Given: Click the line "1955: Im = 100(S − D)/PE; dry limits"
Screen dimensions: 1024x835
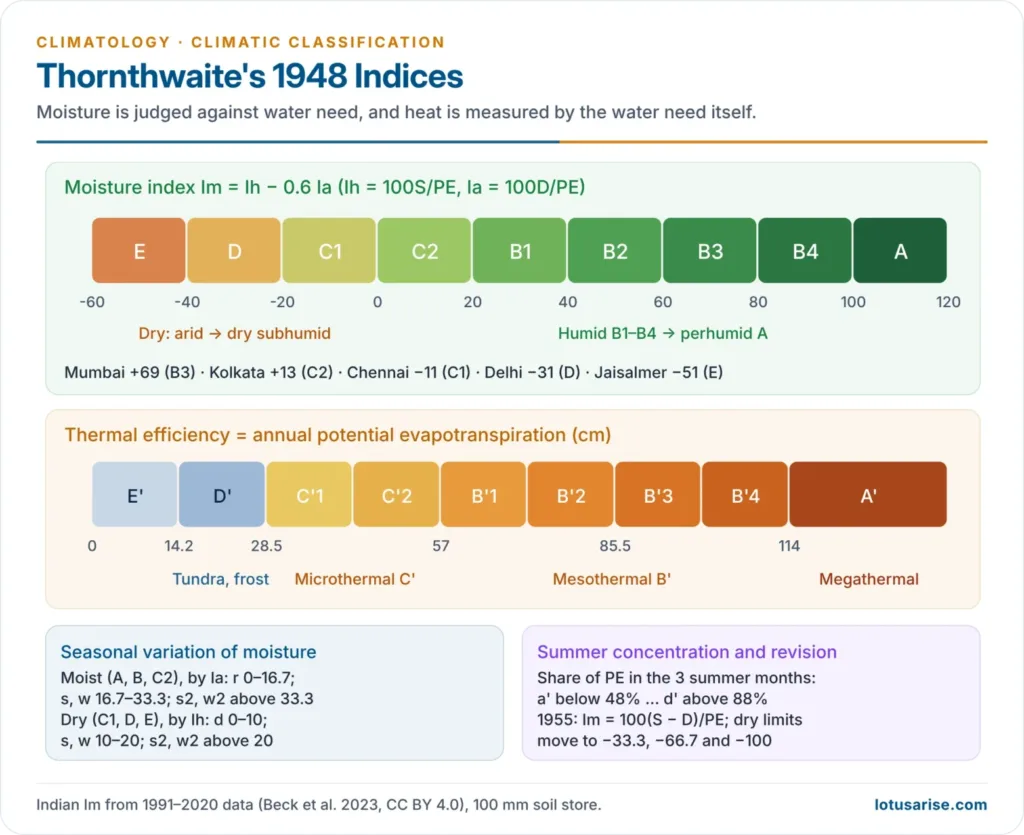Looking at the screenshot, I should (669, 719).
